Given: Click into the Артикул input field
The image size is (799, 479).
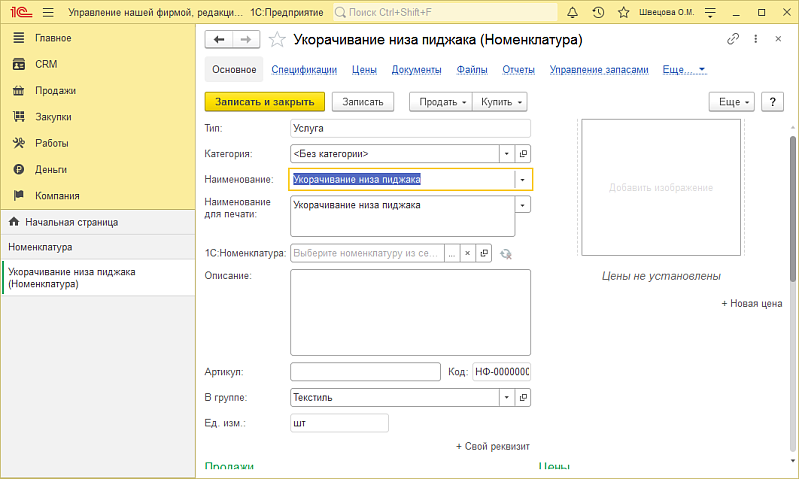Looking at the screenshot, I should [364, 372].
